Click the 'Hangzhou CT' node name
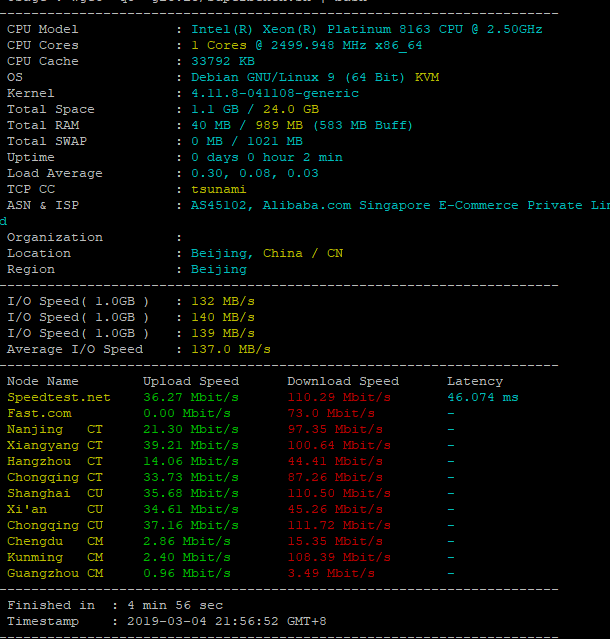The image size is (610, 639). click(x=55, y=461)
